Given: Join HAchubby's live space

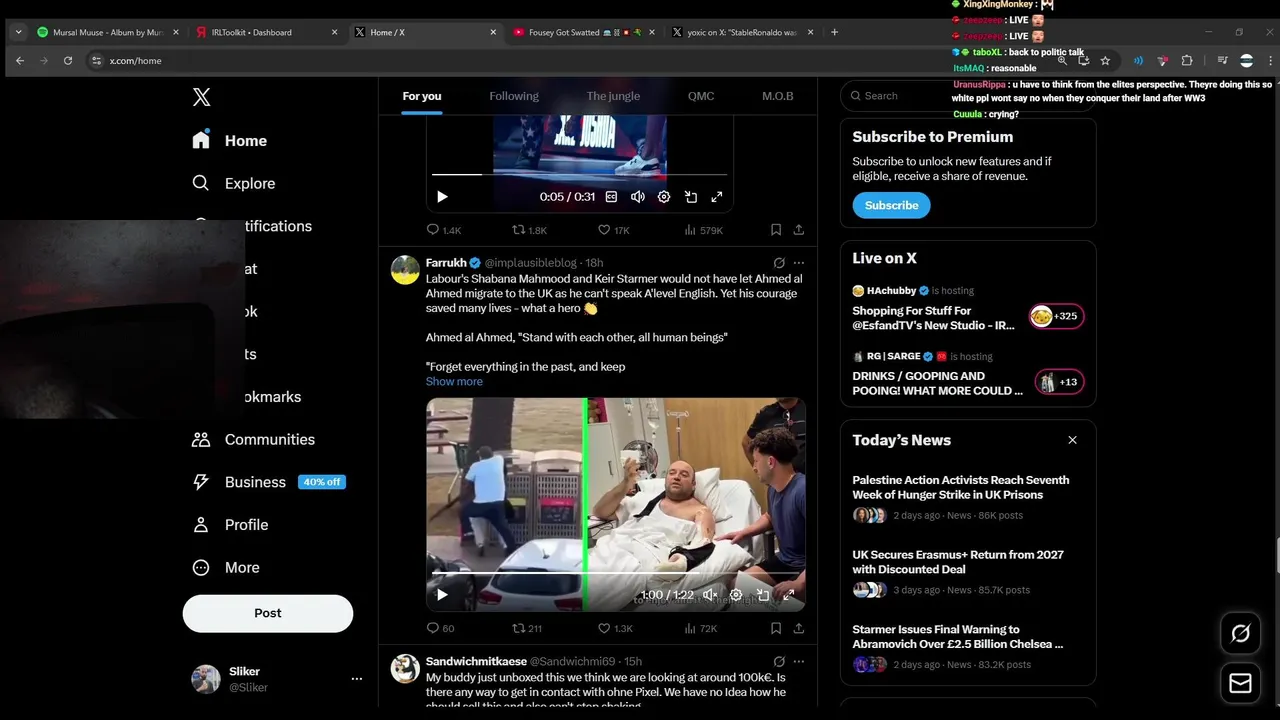Looking at the screenshot, I should point(968,309).
